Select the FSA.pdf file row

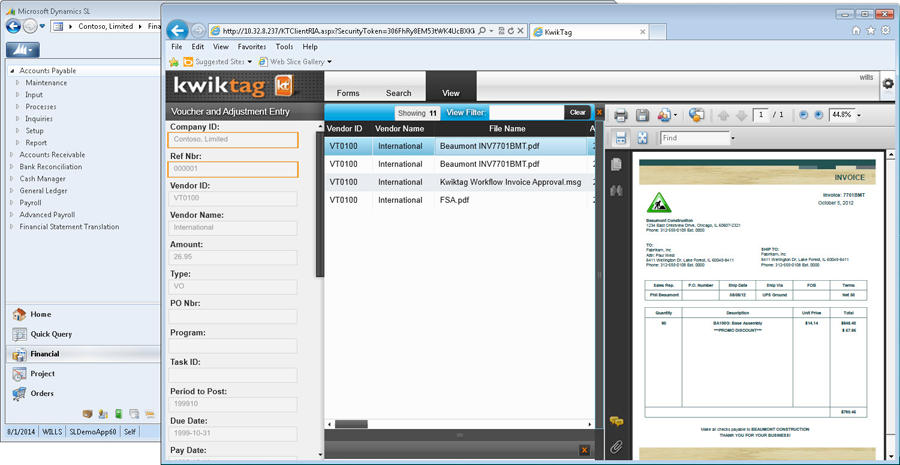[460, 200]
